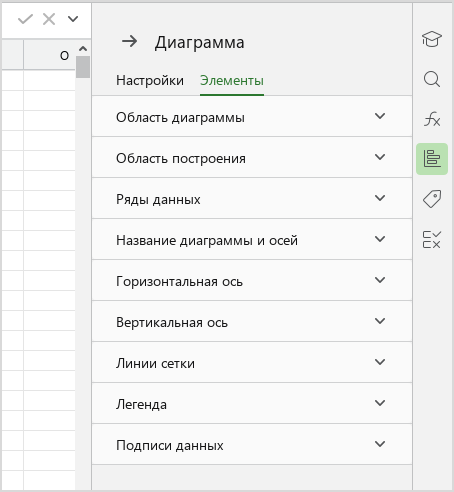Screen dimensions: 454x492
Task: Expand Название диаграммы и осей section
Action: click(252, 239)
